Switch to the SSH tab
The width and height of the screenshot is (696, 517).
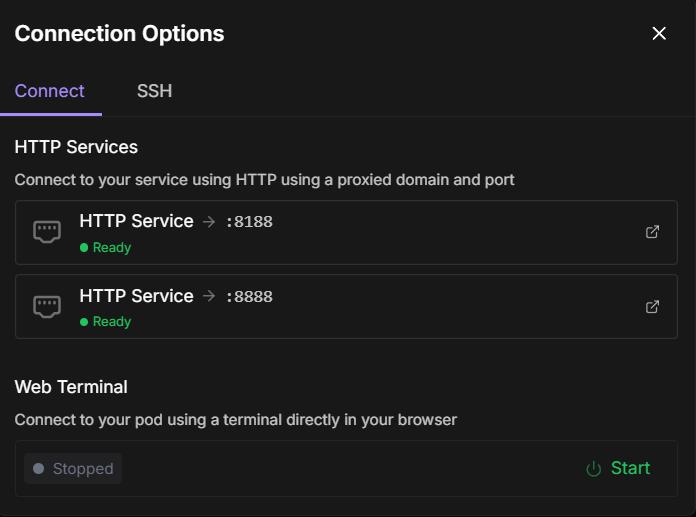154,91
